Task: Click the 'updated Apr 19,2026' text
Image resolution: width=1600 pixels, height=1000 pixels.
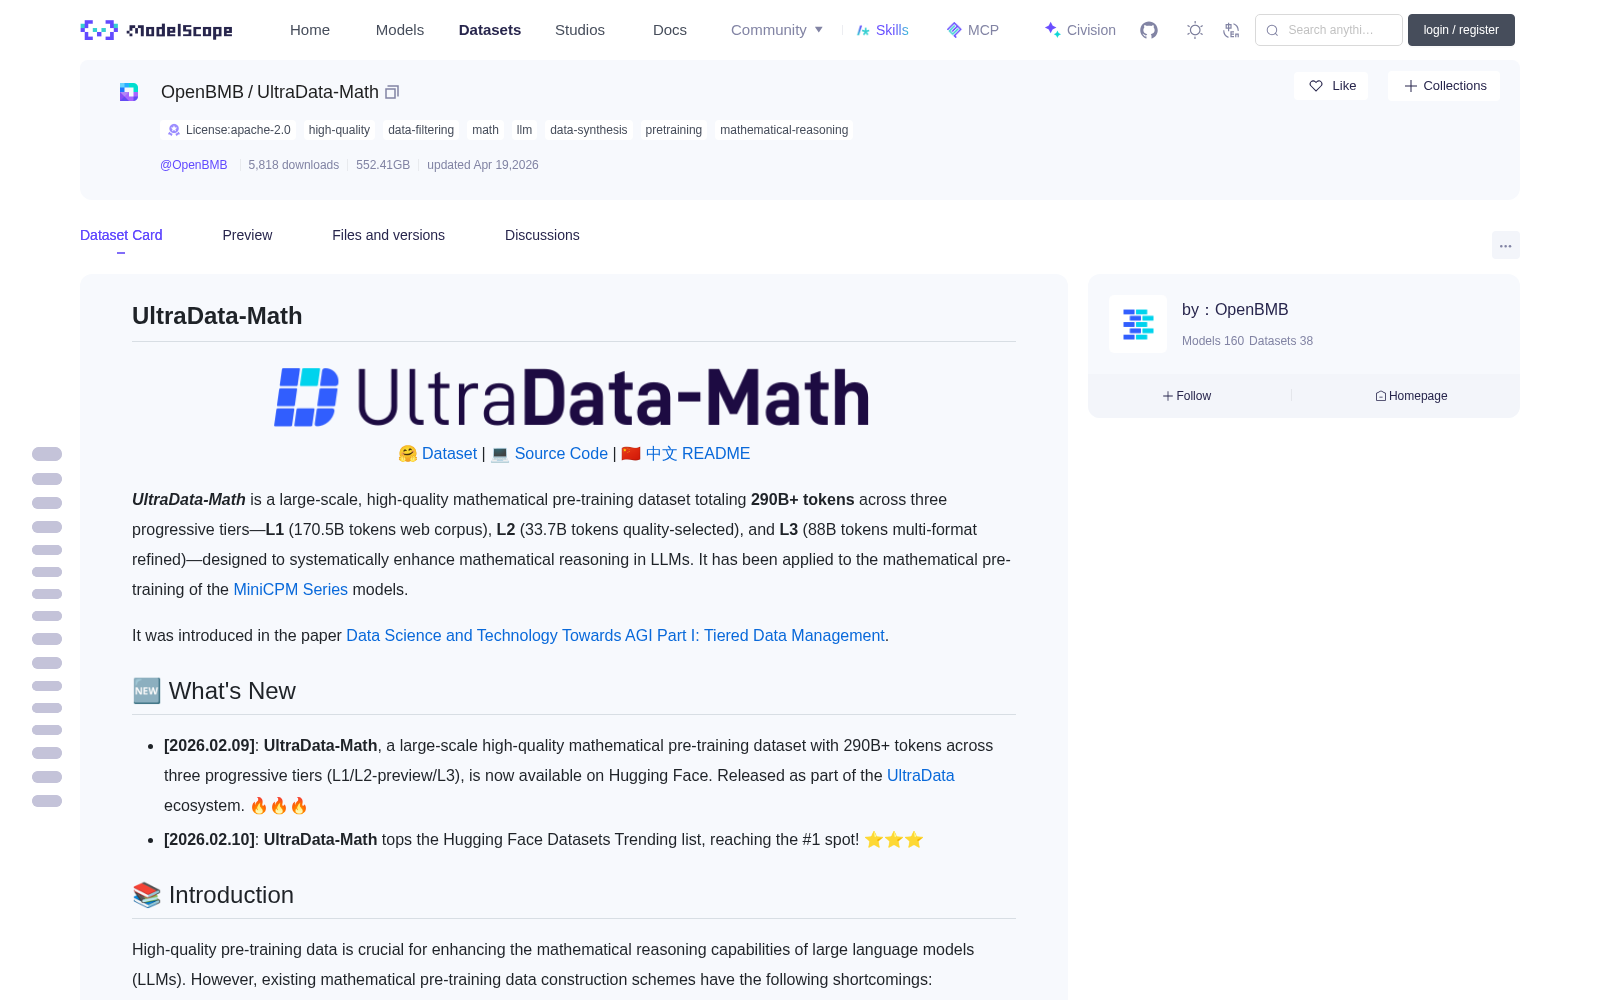Action: click(x=483, y=165)
